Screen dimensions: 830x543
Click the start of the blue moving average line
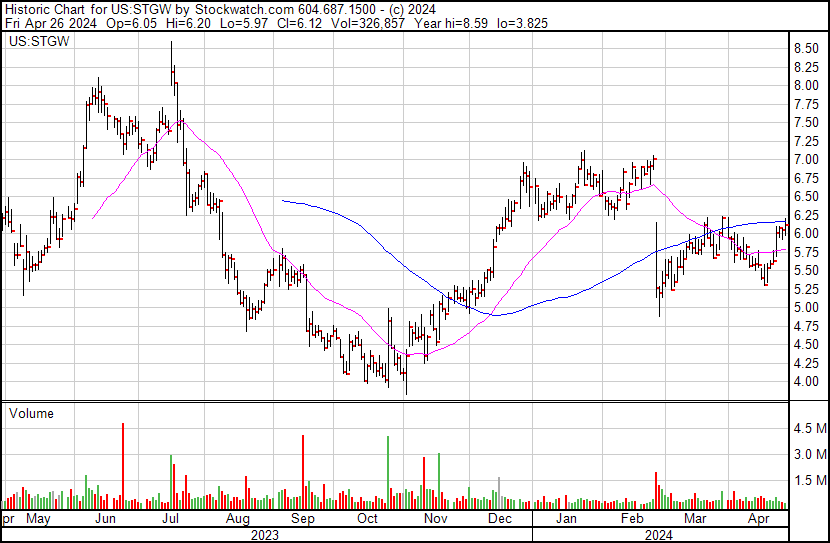[x=283, y=201]
